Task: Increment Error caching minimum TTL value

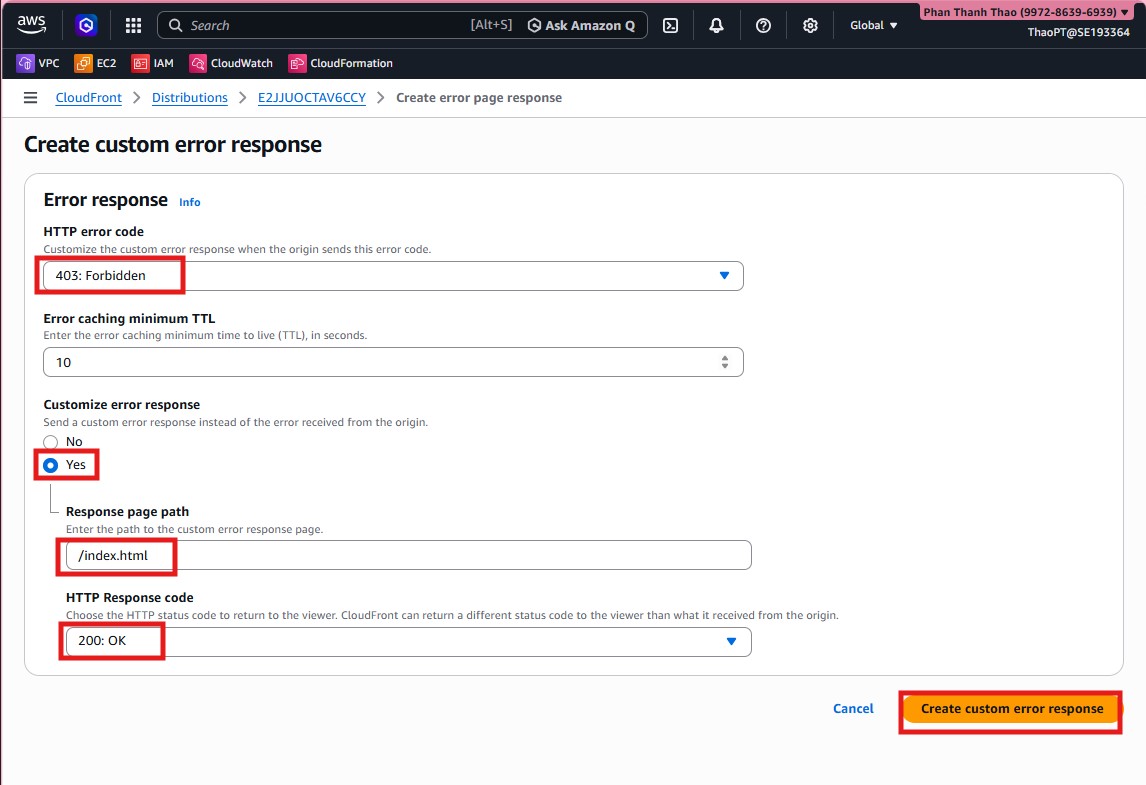Action: [x=724, y=357]
